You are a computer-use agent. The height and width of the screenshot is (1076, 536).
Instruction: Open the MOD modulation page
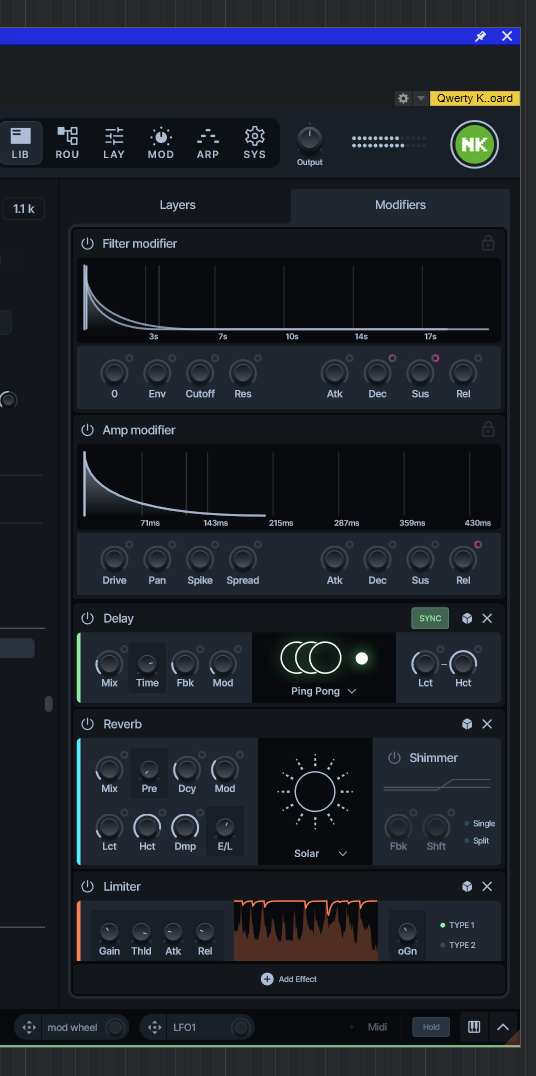click(x=161, y=143)
